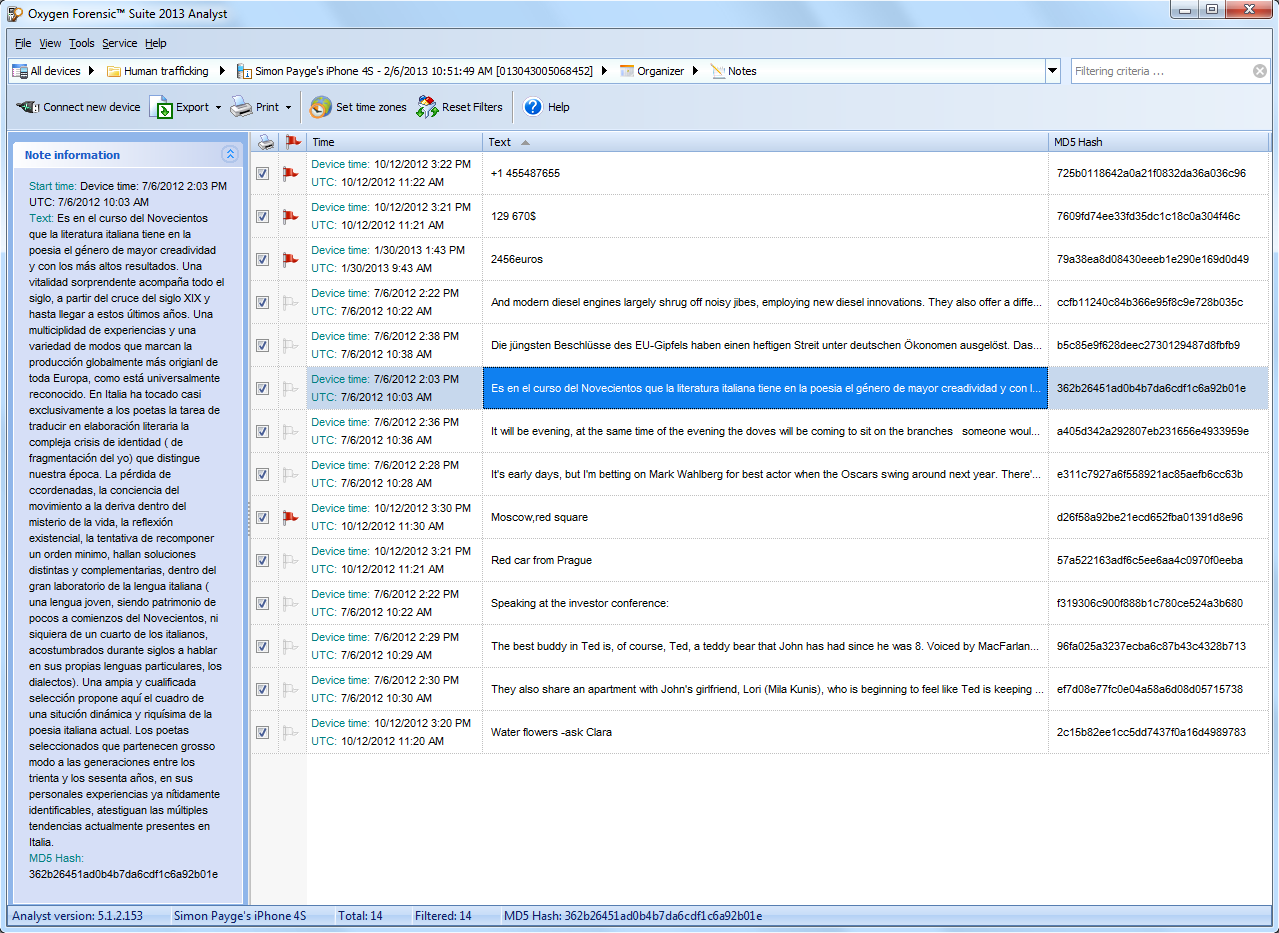Open the Print dropdown arrow
1279x933 pixels.
(288, 108)
